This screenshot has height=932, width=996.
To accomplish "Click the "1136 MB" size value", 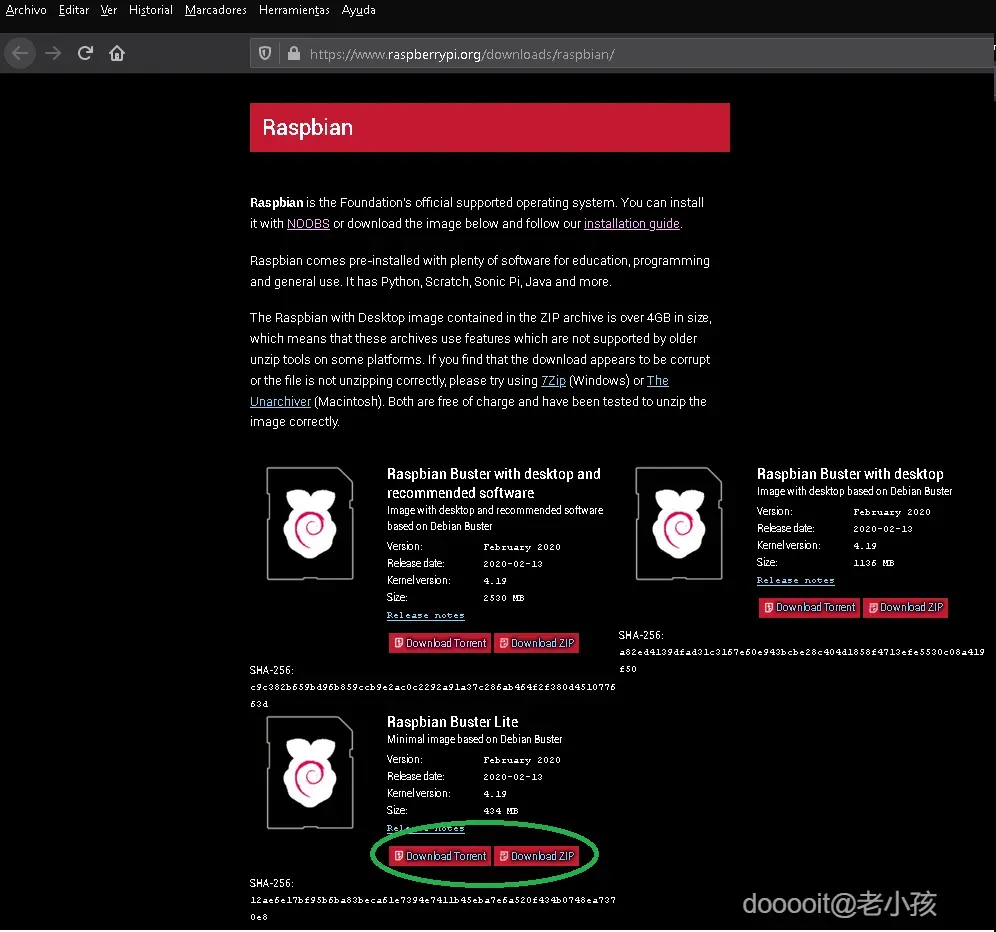I will pos(873,563).
